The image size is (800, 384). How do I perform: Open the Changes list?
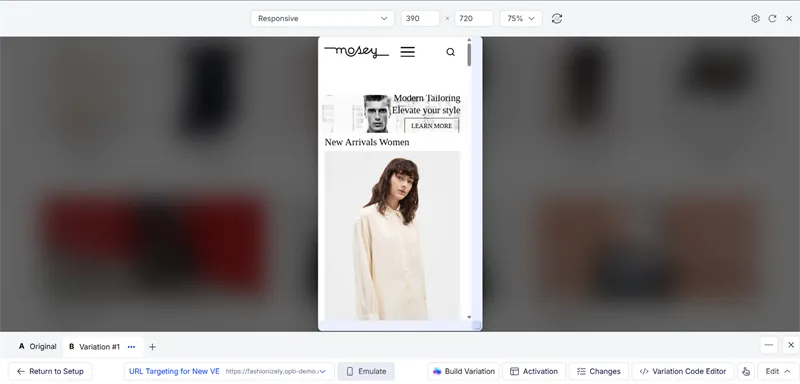click(x=598, y=371)
